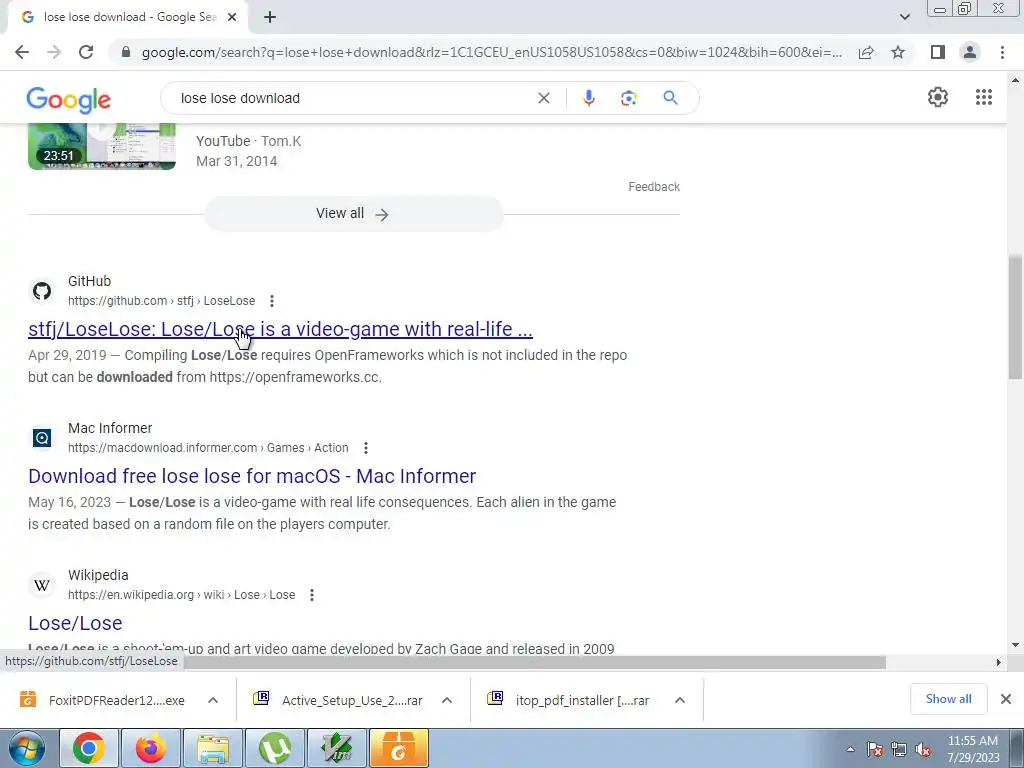Expand the tab search chevron
This screenshot has width=1024, height=768.
904,17
